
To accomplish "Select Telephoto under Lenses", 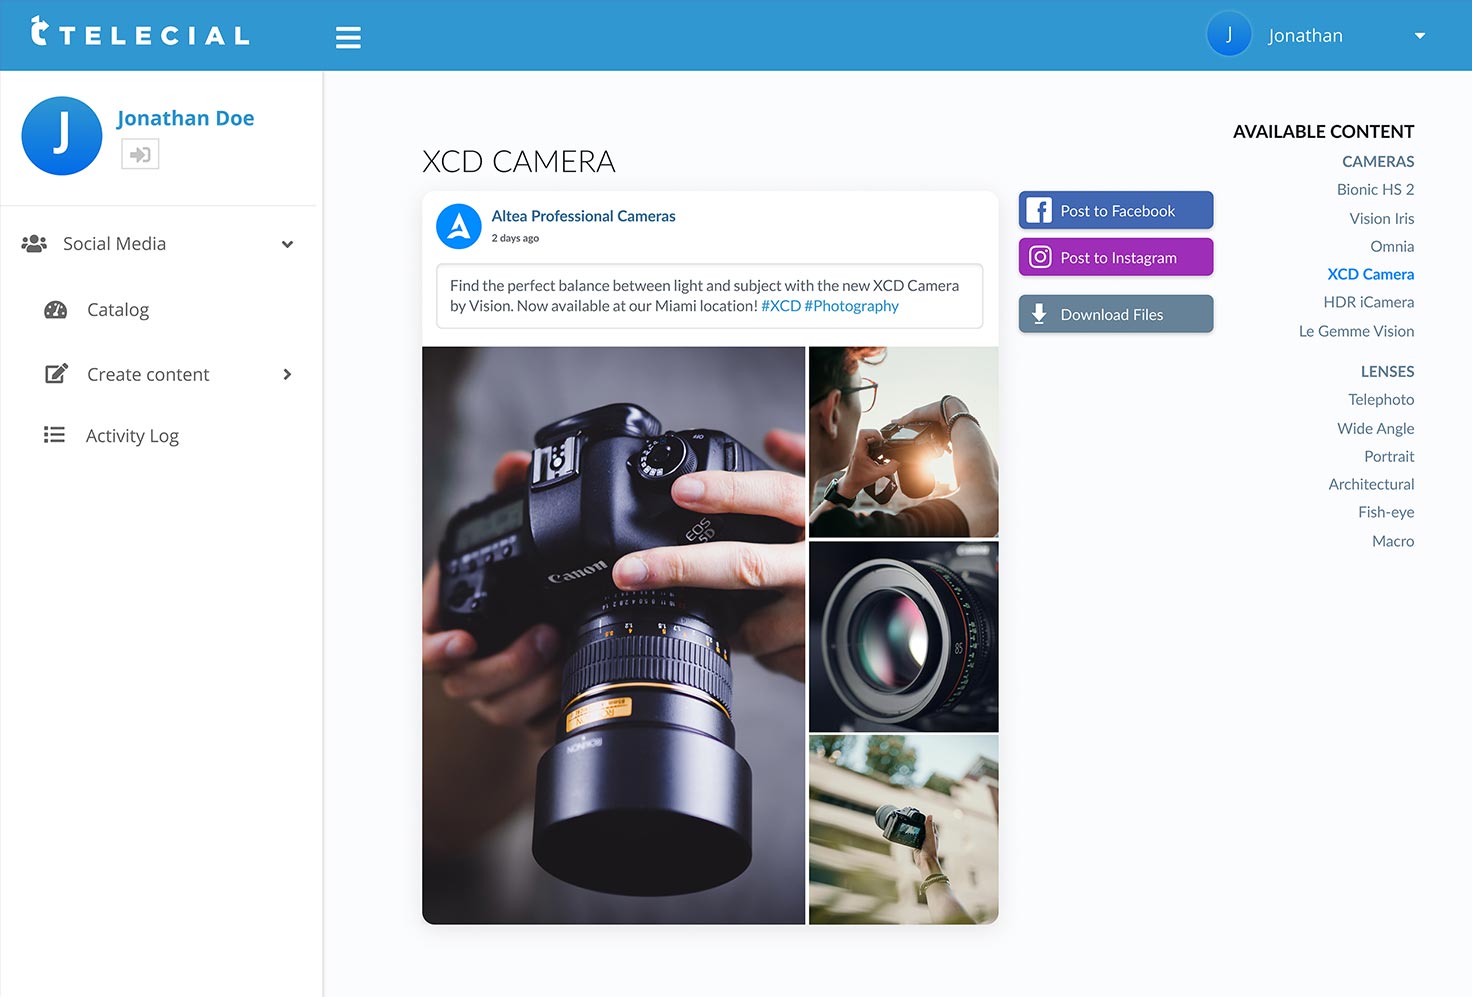I will 1381,399.
